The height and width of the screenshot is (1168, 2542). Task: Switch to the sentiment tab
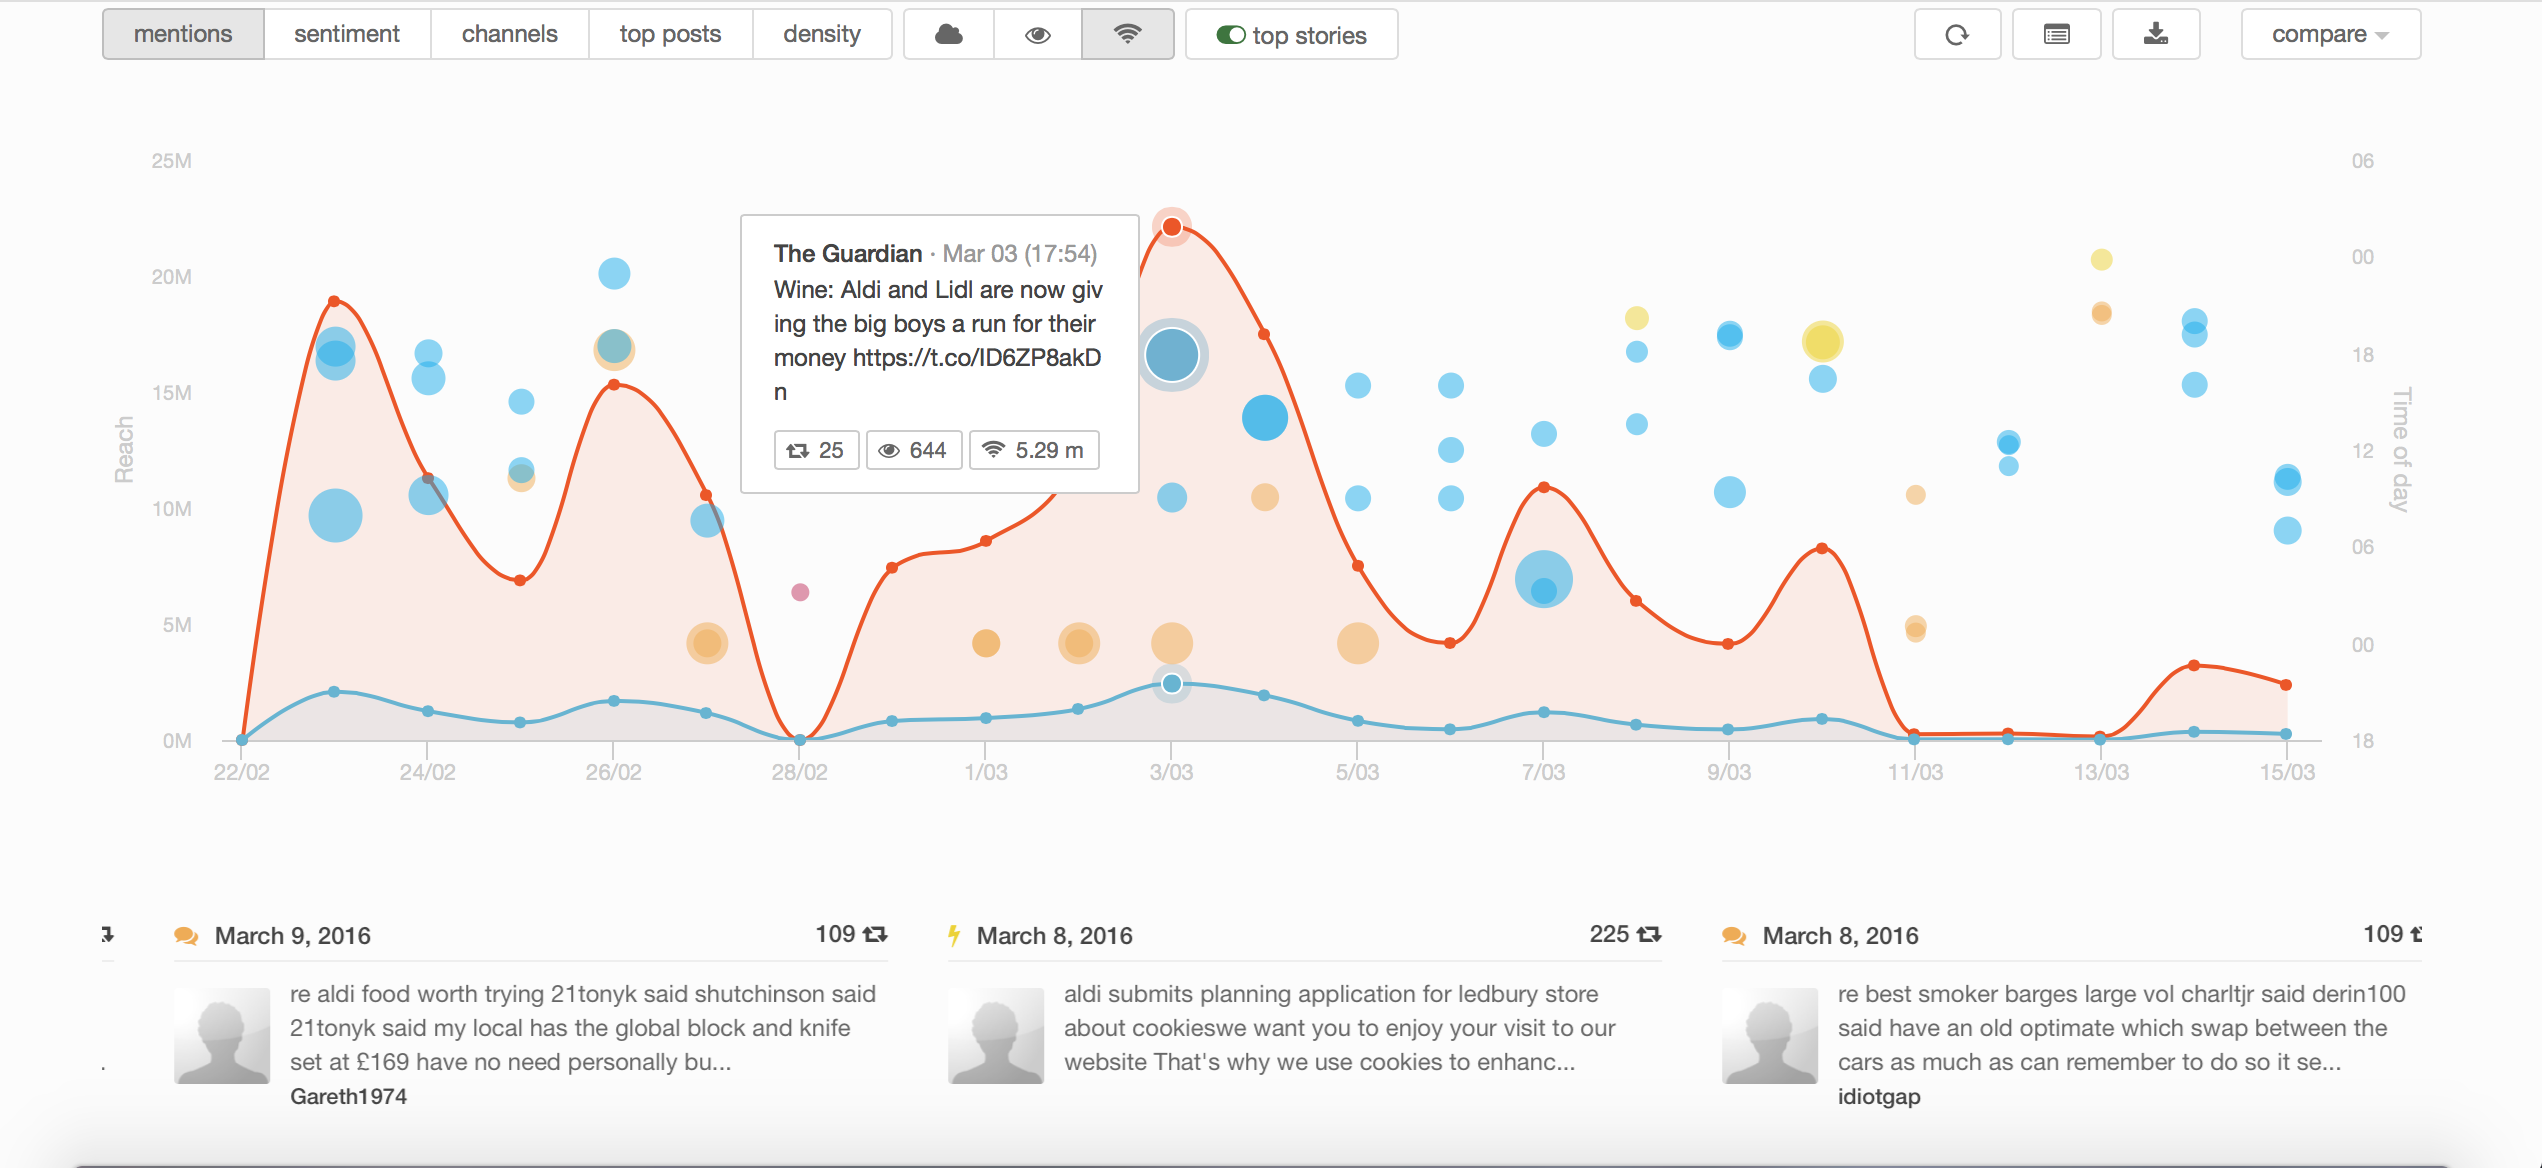pos(346,35)
